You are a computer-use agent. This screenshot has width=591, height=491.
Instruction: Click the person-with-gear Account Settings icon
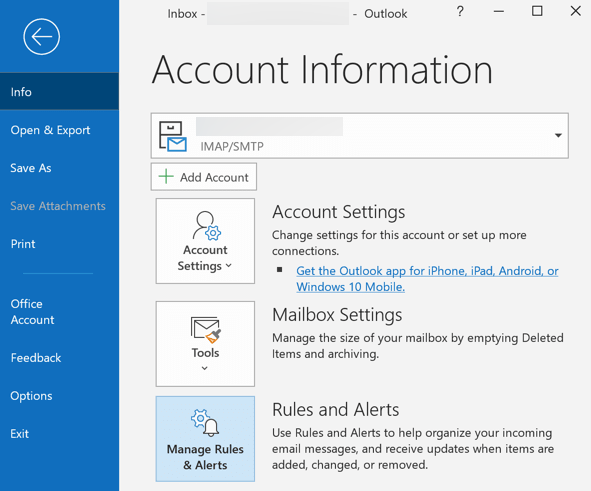tap(207, 226)
